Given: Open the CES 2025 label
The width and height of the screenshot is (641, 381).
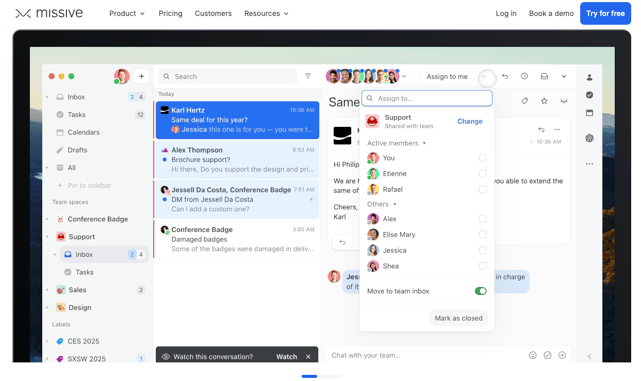Looking at the screenshot, I should [x=83, y=341].
